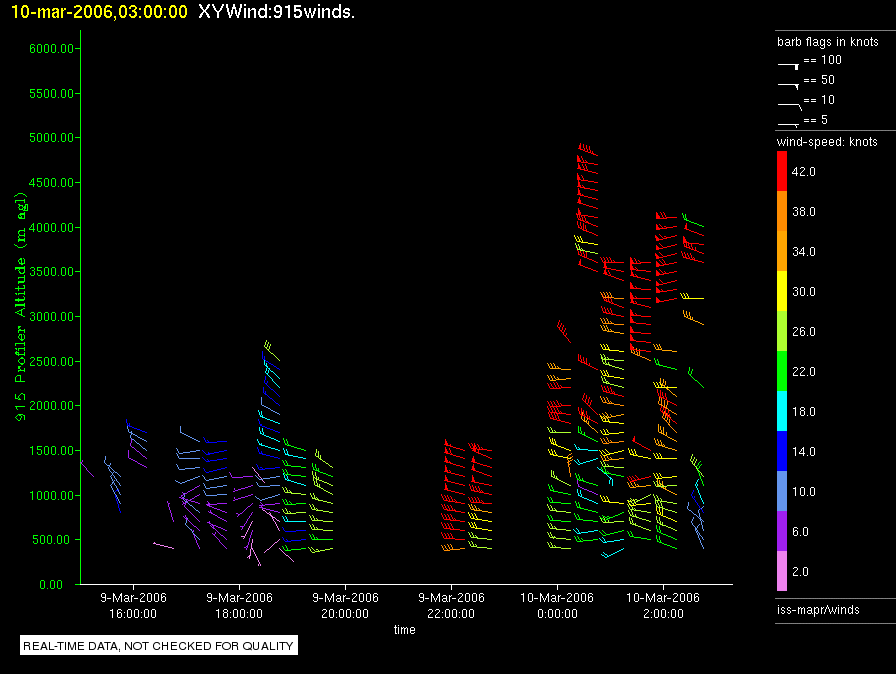Screen dimensions: 896x674
Task: Click the 9-Mar-2006 16:00:00 time tick label
Action: point(133,604)
